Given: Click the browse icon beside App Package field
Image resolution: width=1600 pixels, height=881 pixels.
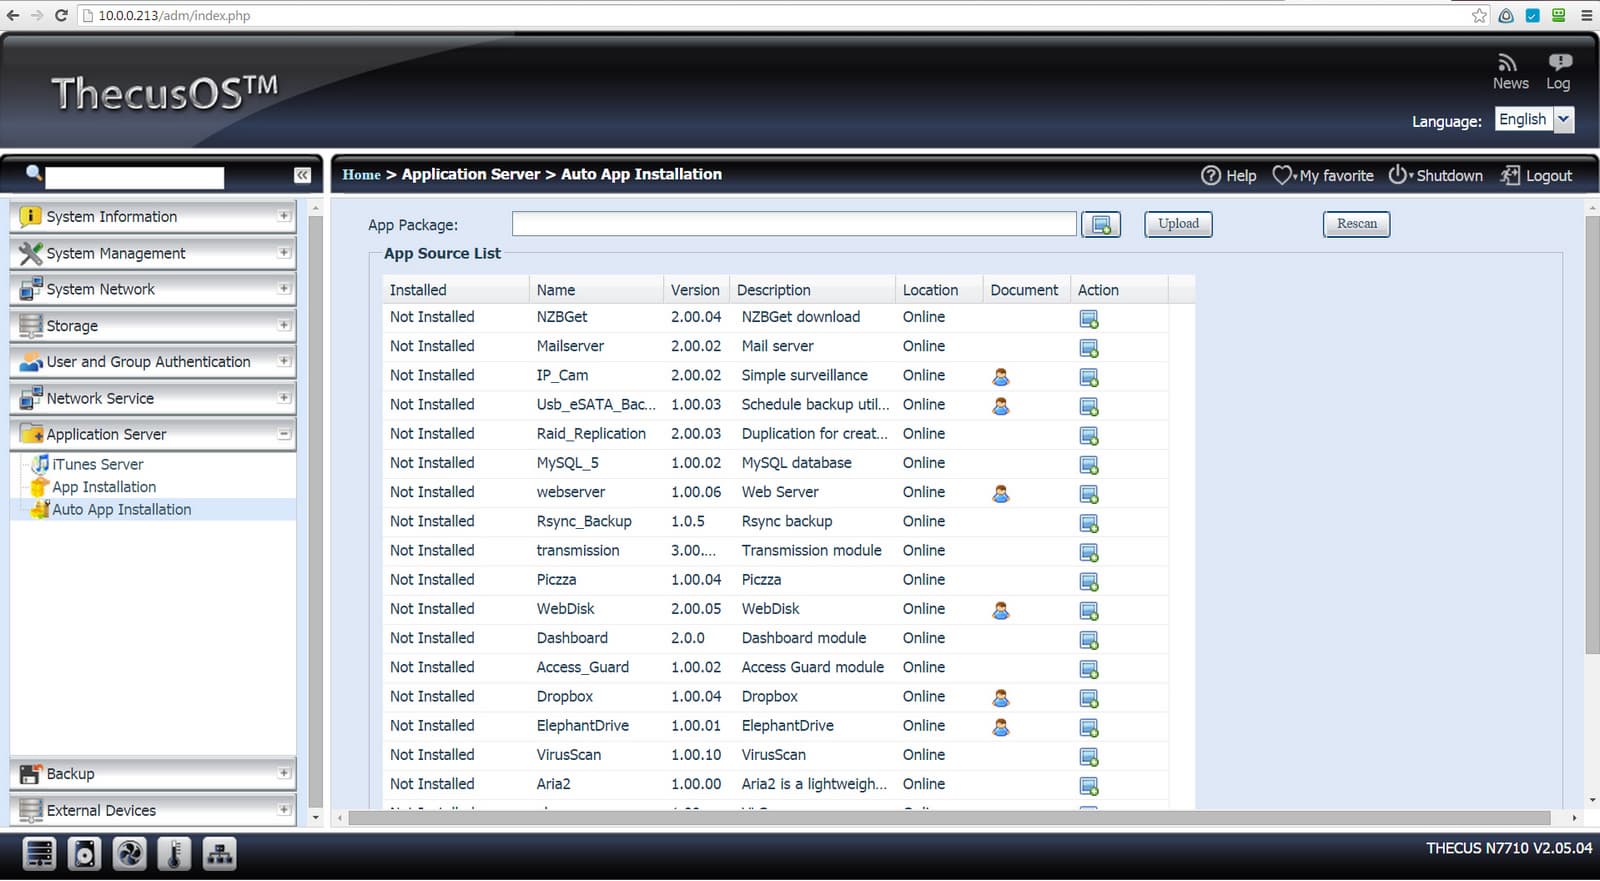Looking at the screenshot, I should click(x=1101, y=225).
